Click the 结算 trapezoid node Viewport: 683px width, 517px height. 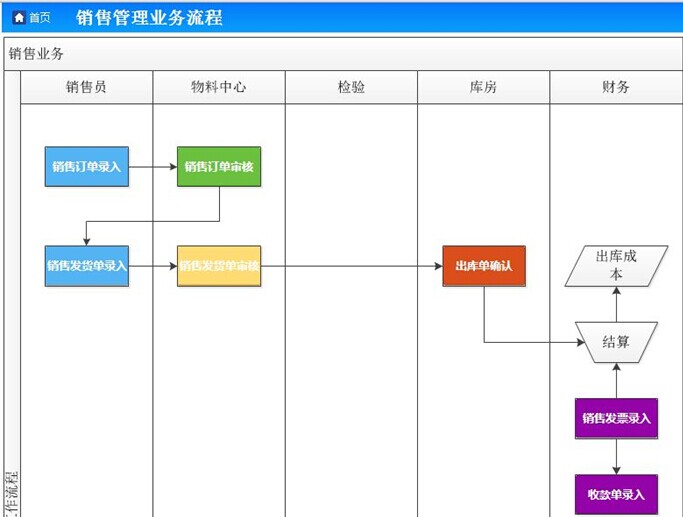(616, 342)
